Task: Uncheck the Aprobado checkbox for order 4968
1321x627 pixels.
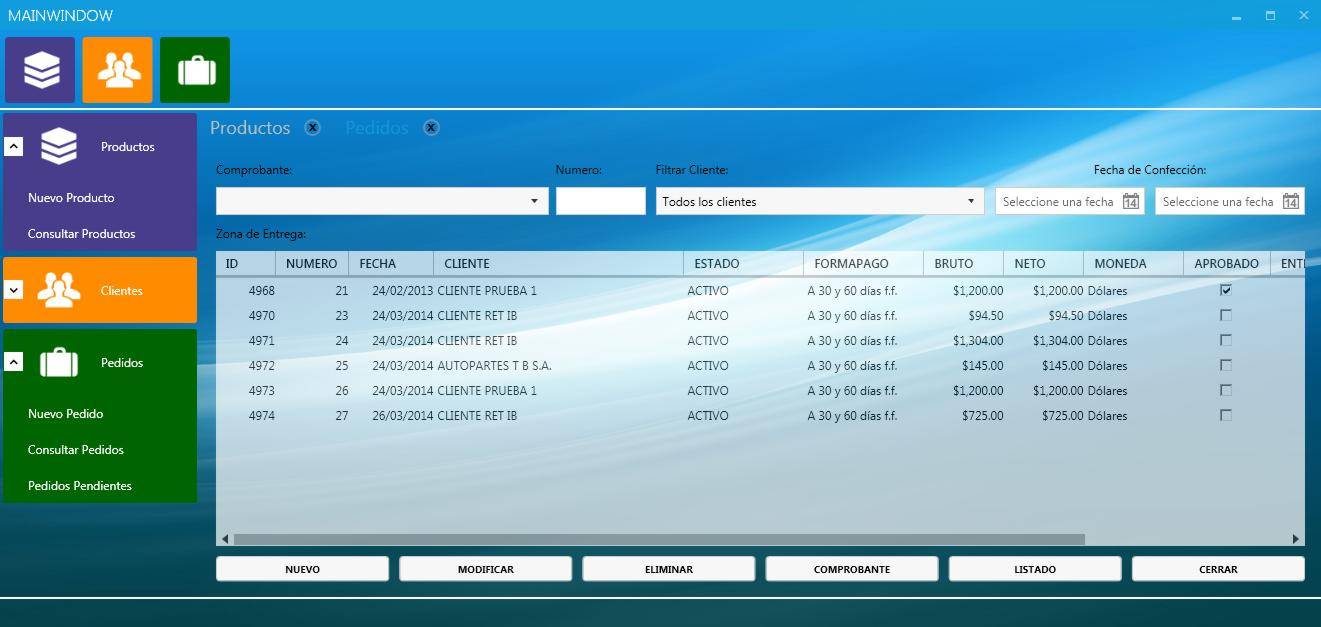Action: click(1226, 290)
